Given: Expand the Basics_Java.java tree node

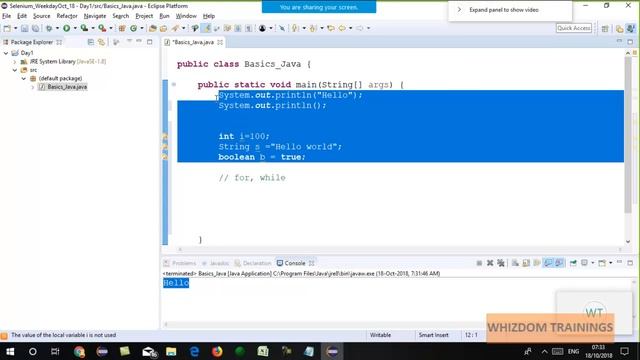Looking at the screenshot, I should [33, 87].
